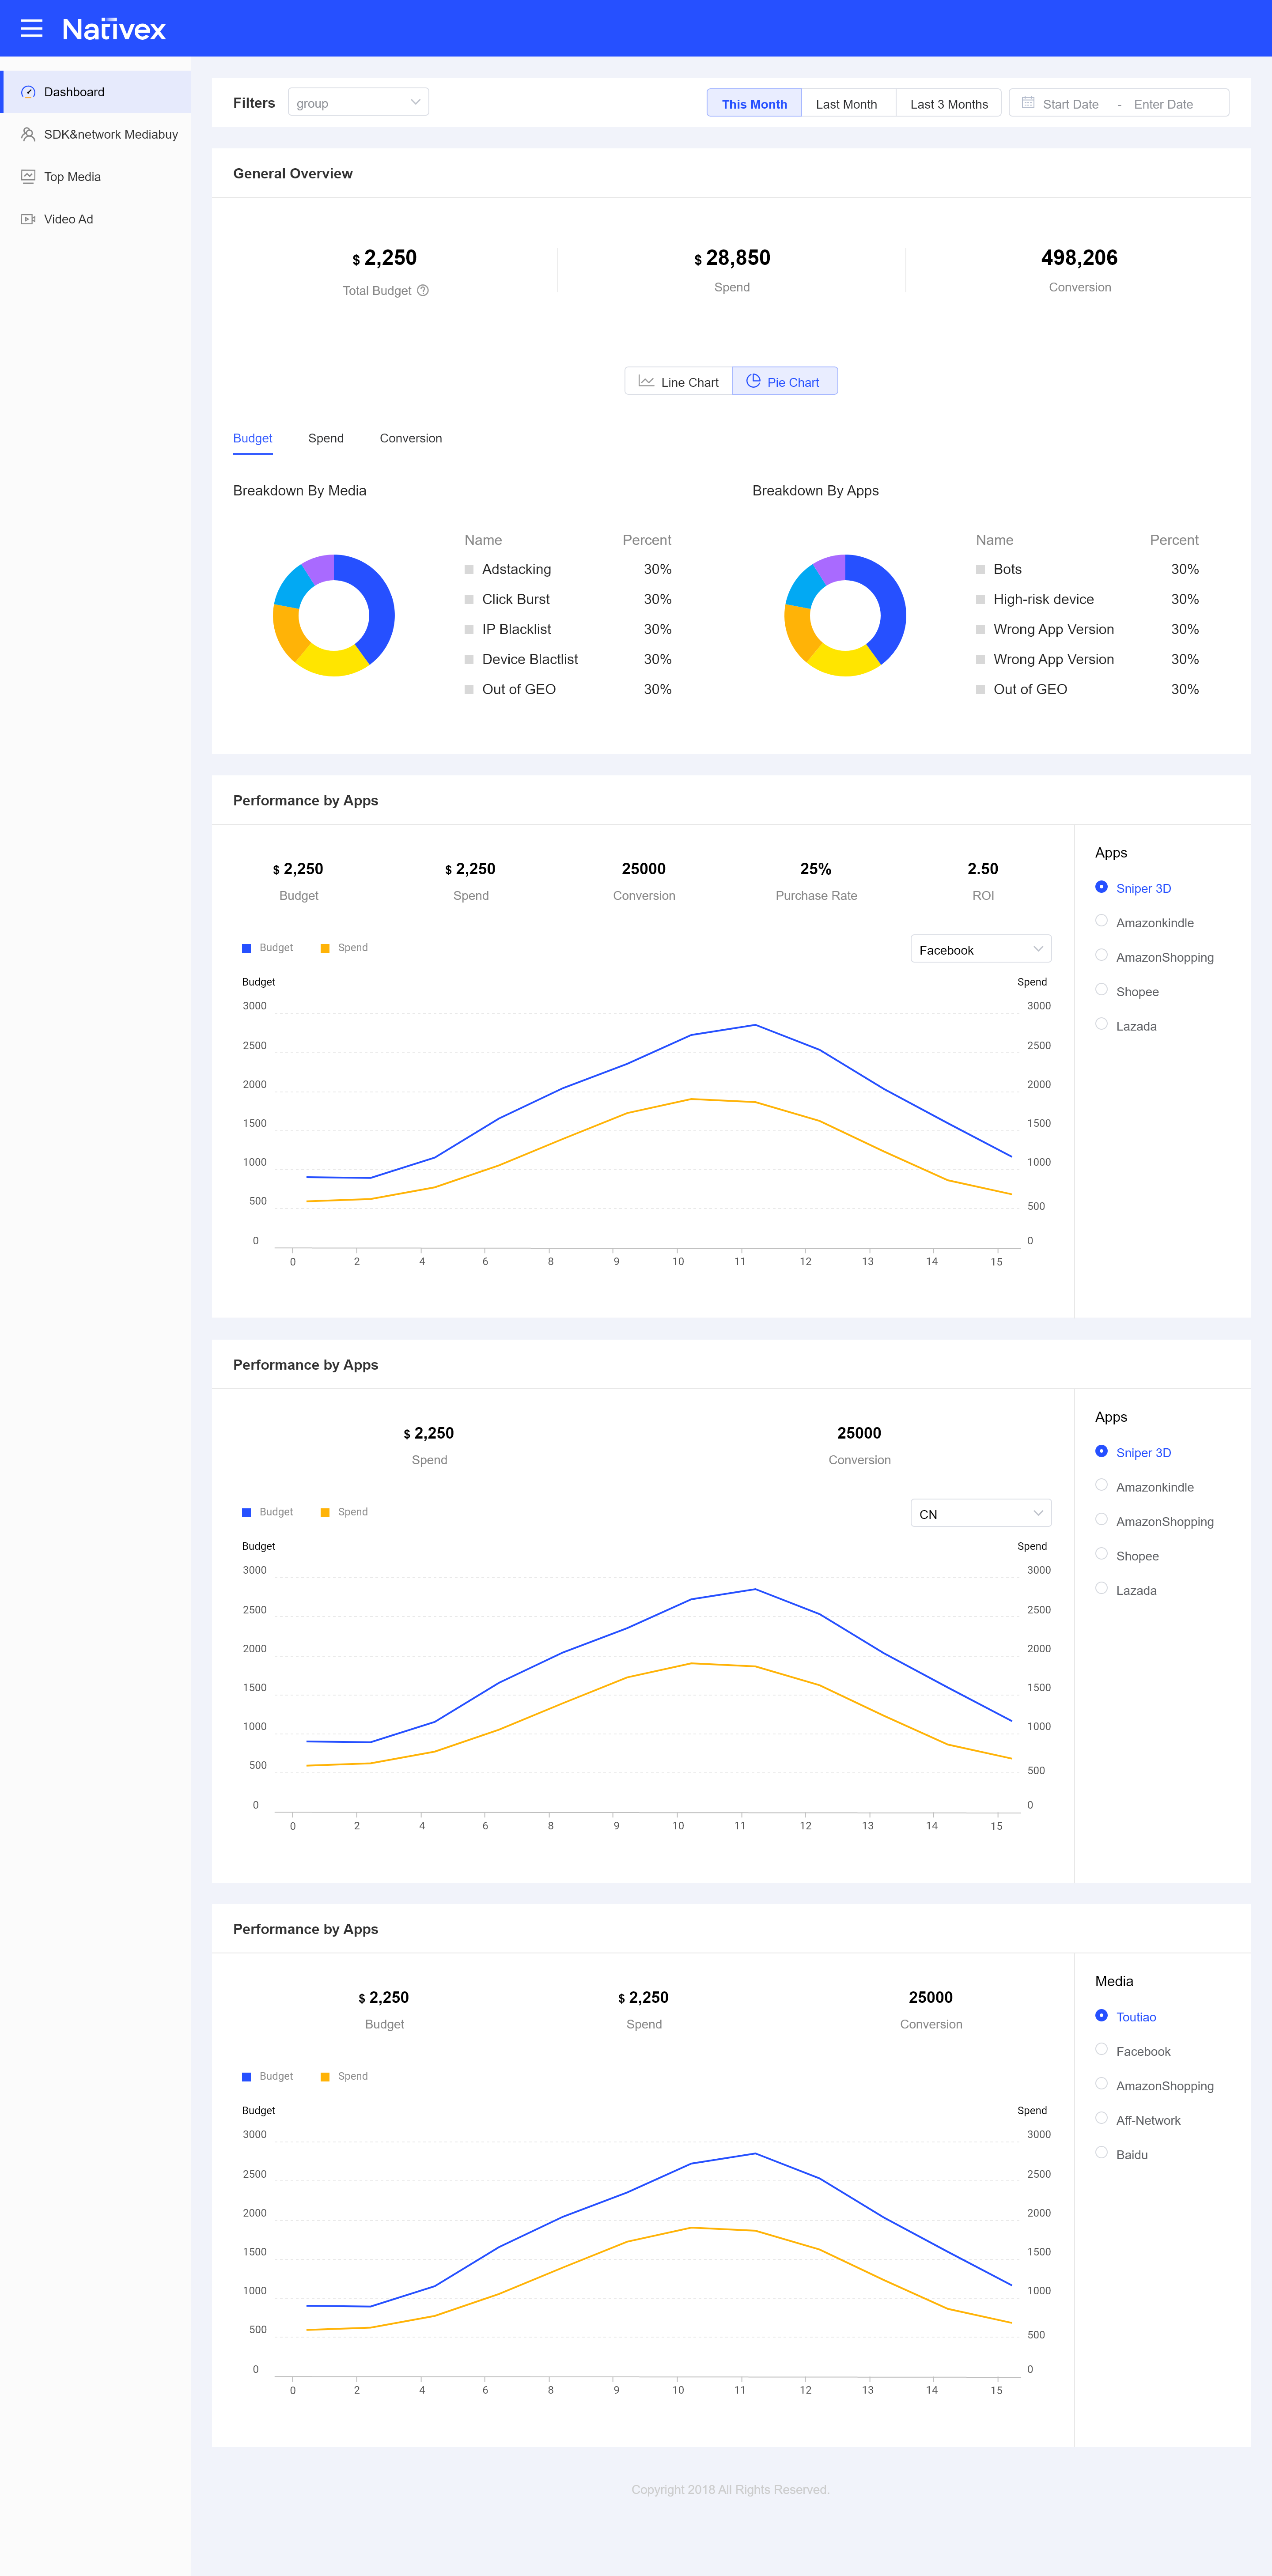Click the Click Burst legend swatch

(x=469, y=600)
